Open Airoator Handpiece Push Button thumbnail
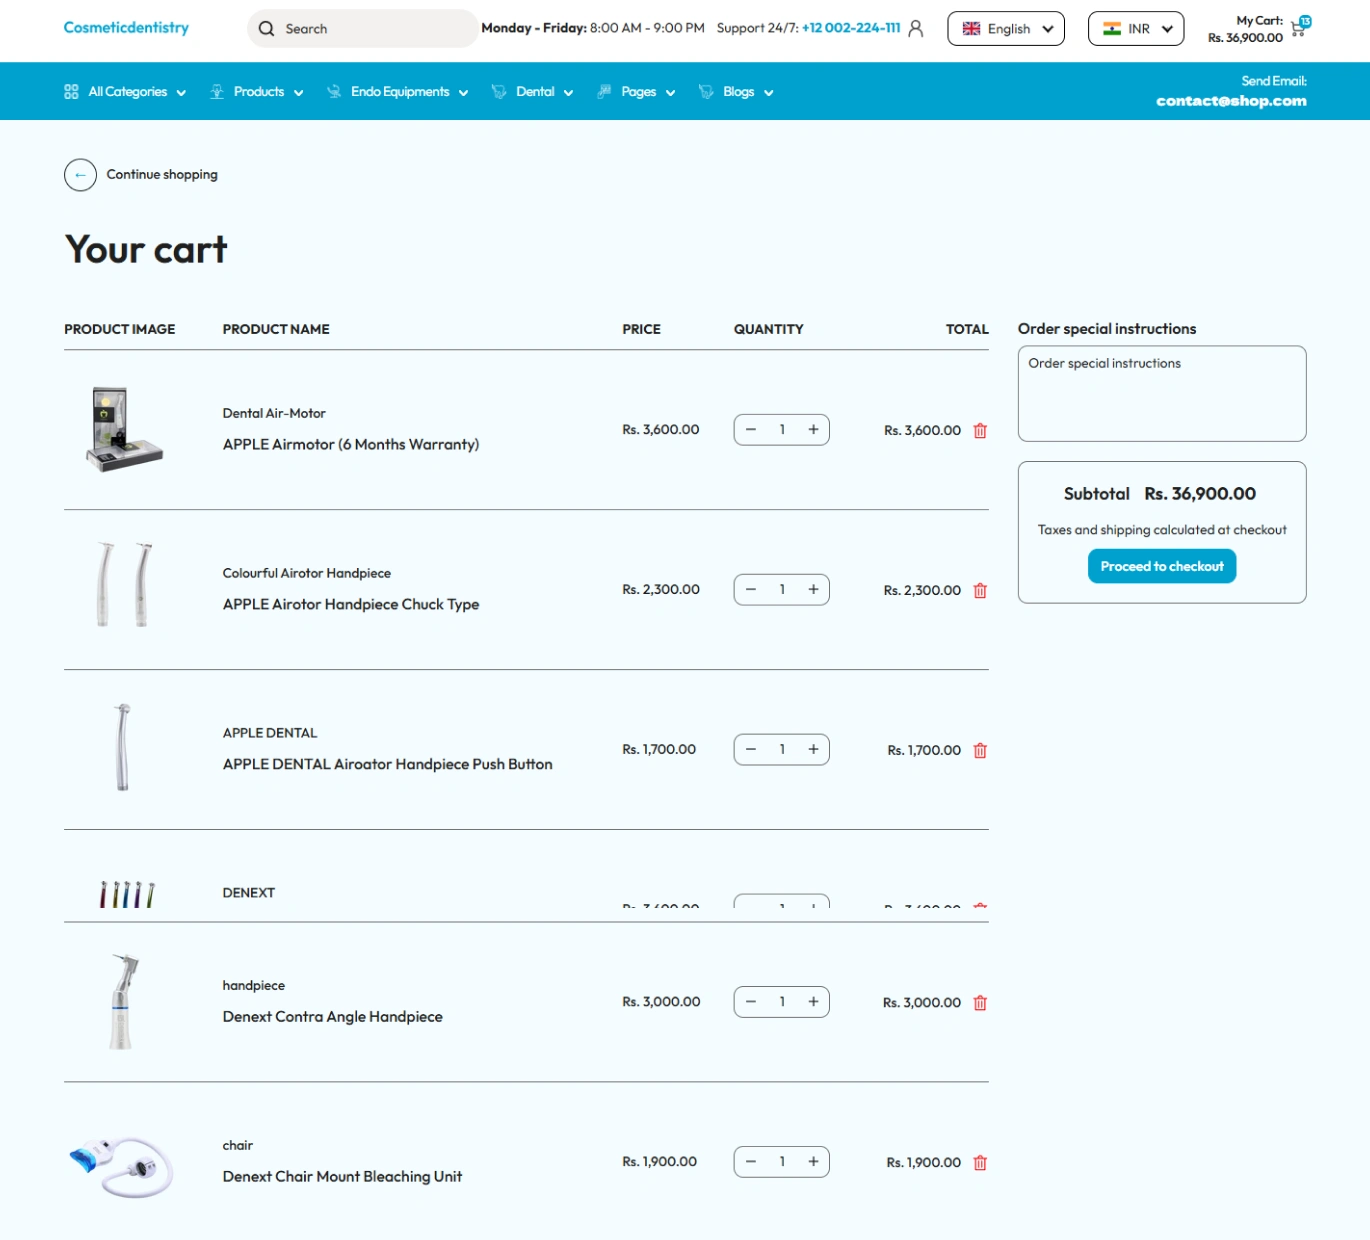1370x1240 pixels. pyautogui.click(x=122, y=748)
